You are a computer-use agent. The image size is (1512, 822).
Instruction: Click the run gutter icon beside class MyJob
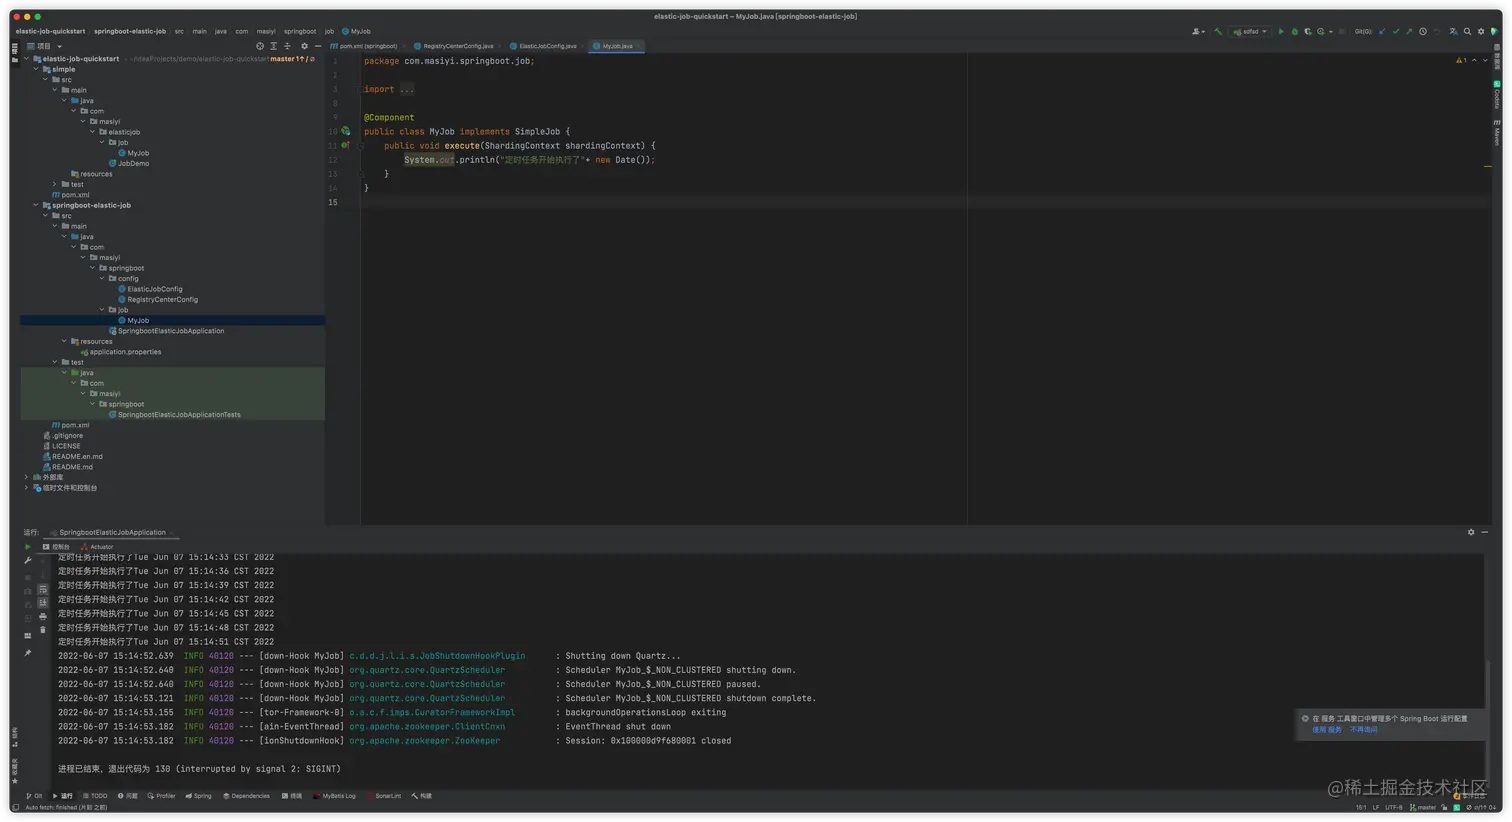[346, 131]
